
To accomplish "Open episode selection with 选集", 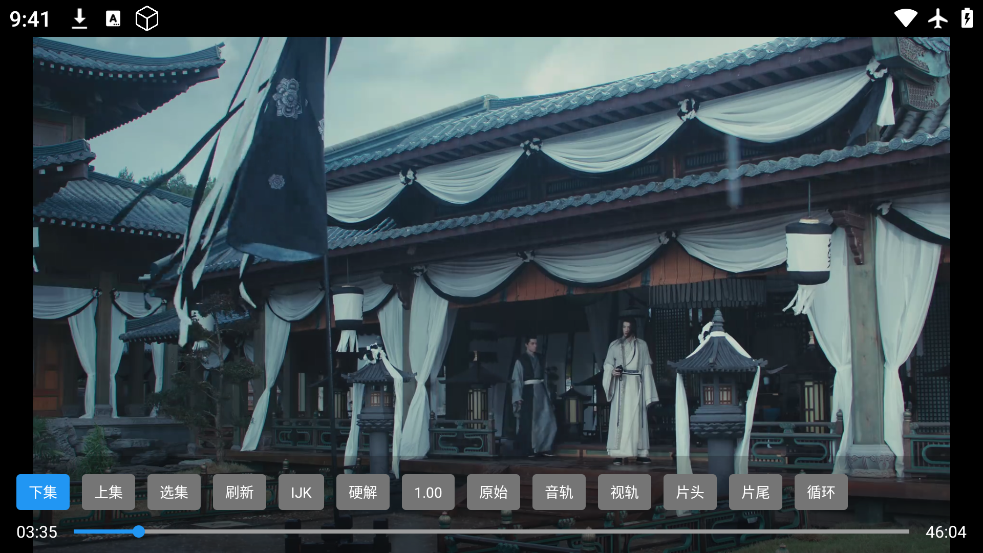I will 174,492.
